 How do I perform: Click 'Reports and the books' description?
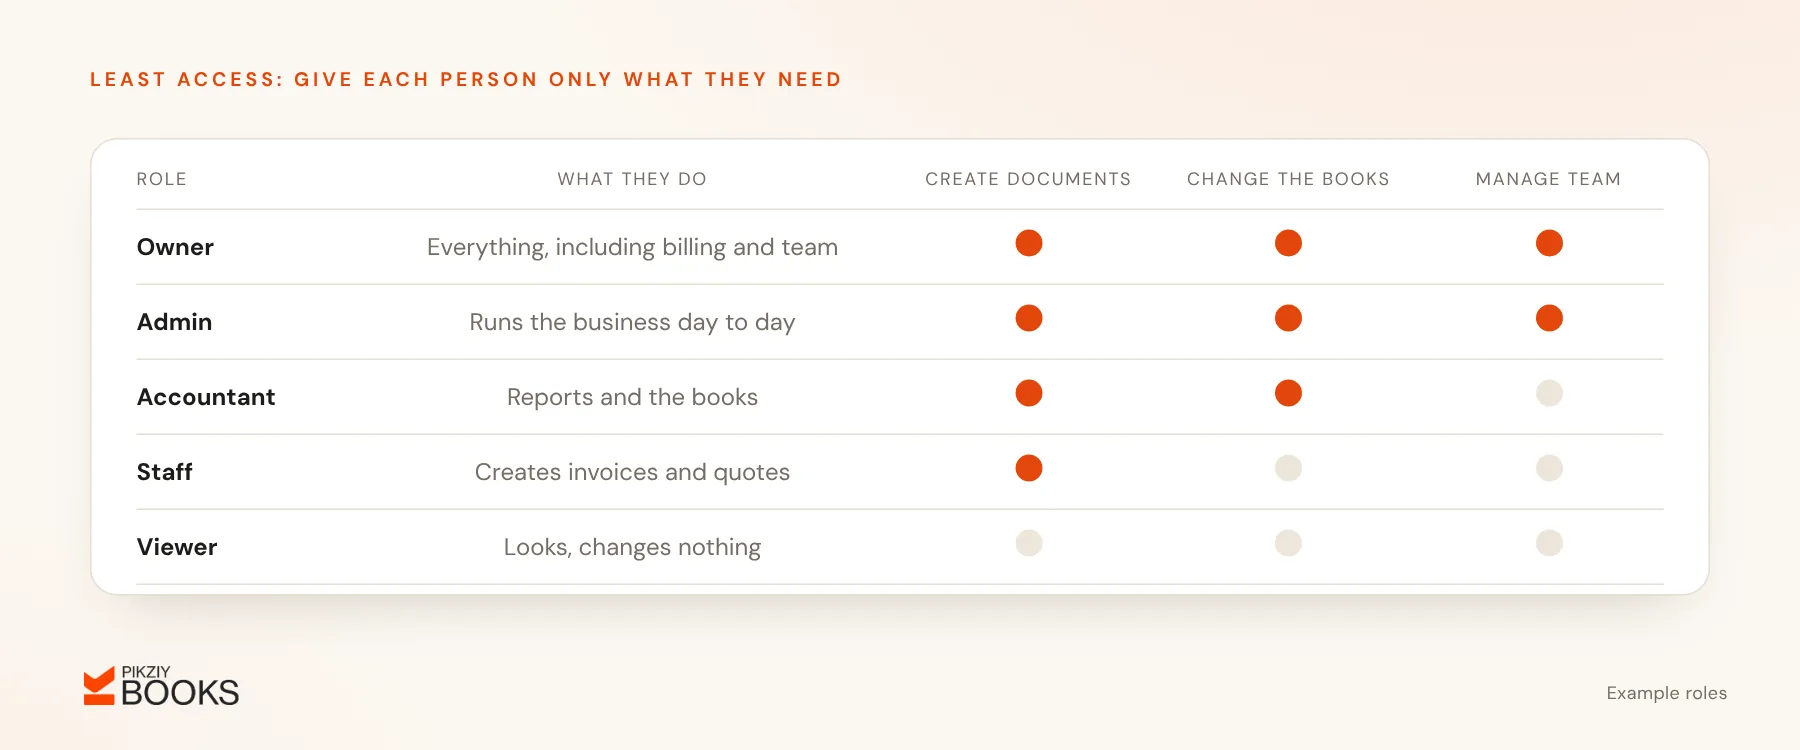(x=632, y=397)
